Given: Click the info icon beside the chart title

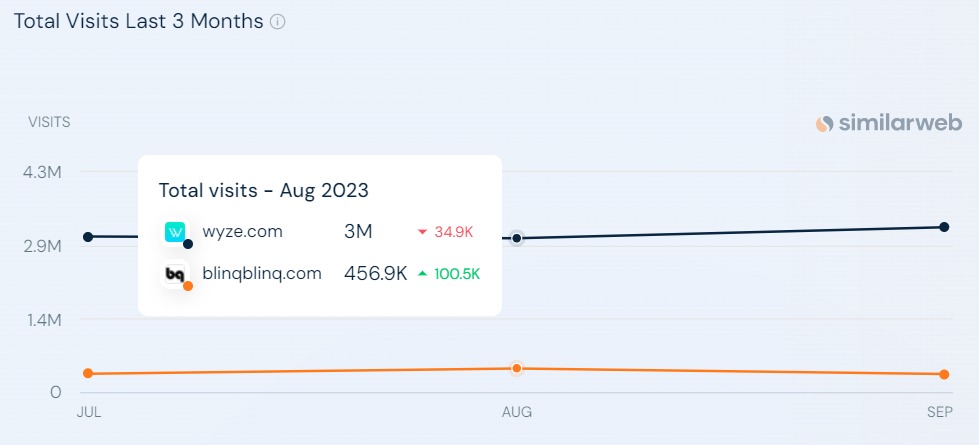Looking at the screenshot, I should (x=278, y=22).
